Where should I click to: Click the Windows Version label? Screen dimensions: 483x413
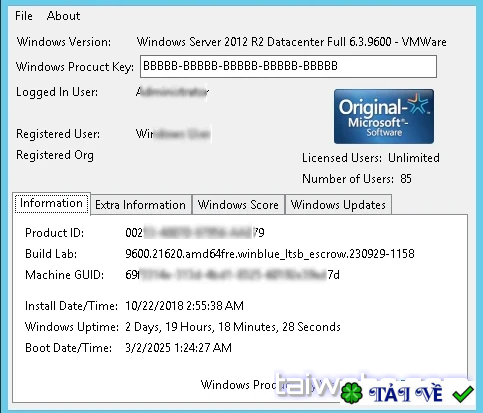coord(64,42)
